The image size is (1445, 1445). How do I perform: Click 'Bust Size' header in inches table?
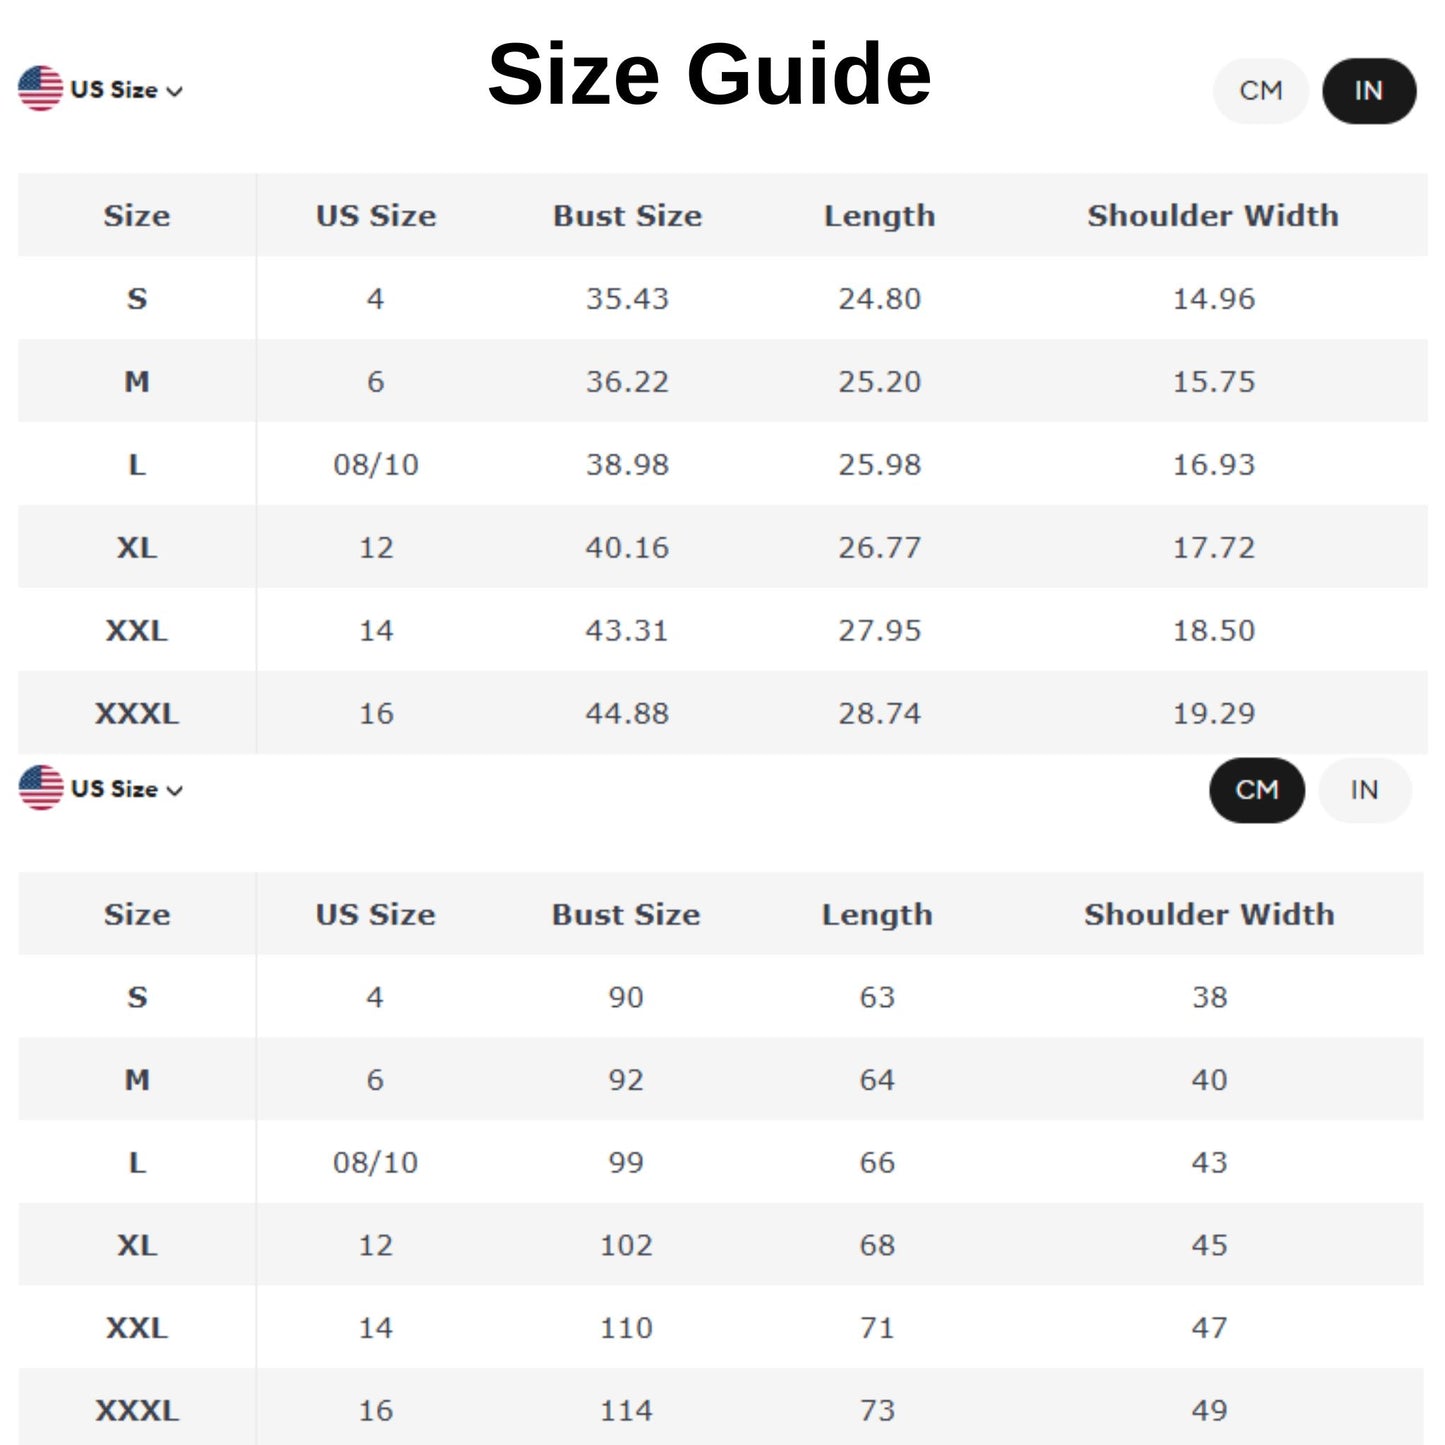click(x=627, y=216)
